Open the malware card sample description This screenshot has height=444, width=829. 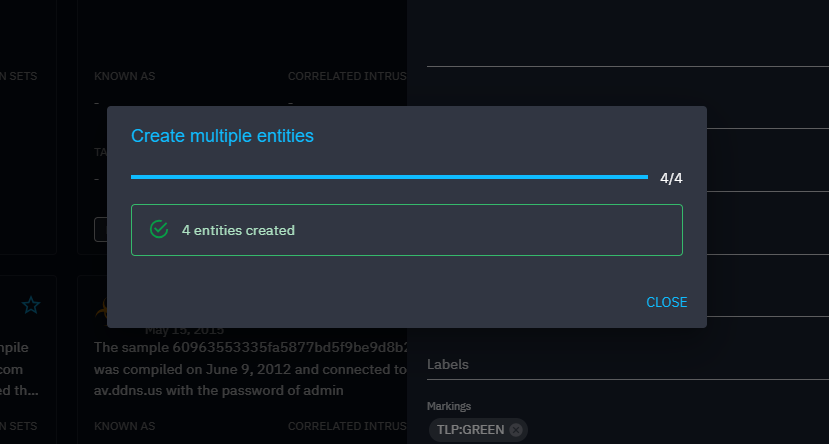click(250, 348)
